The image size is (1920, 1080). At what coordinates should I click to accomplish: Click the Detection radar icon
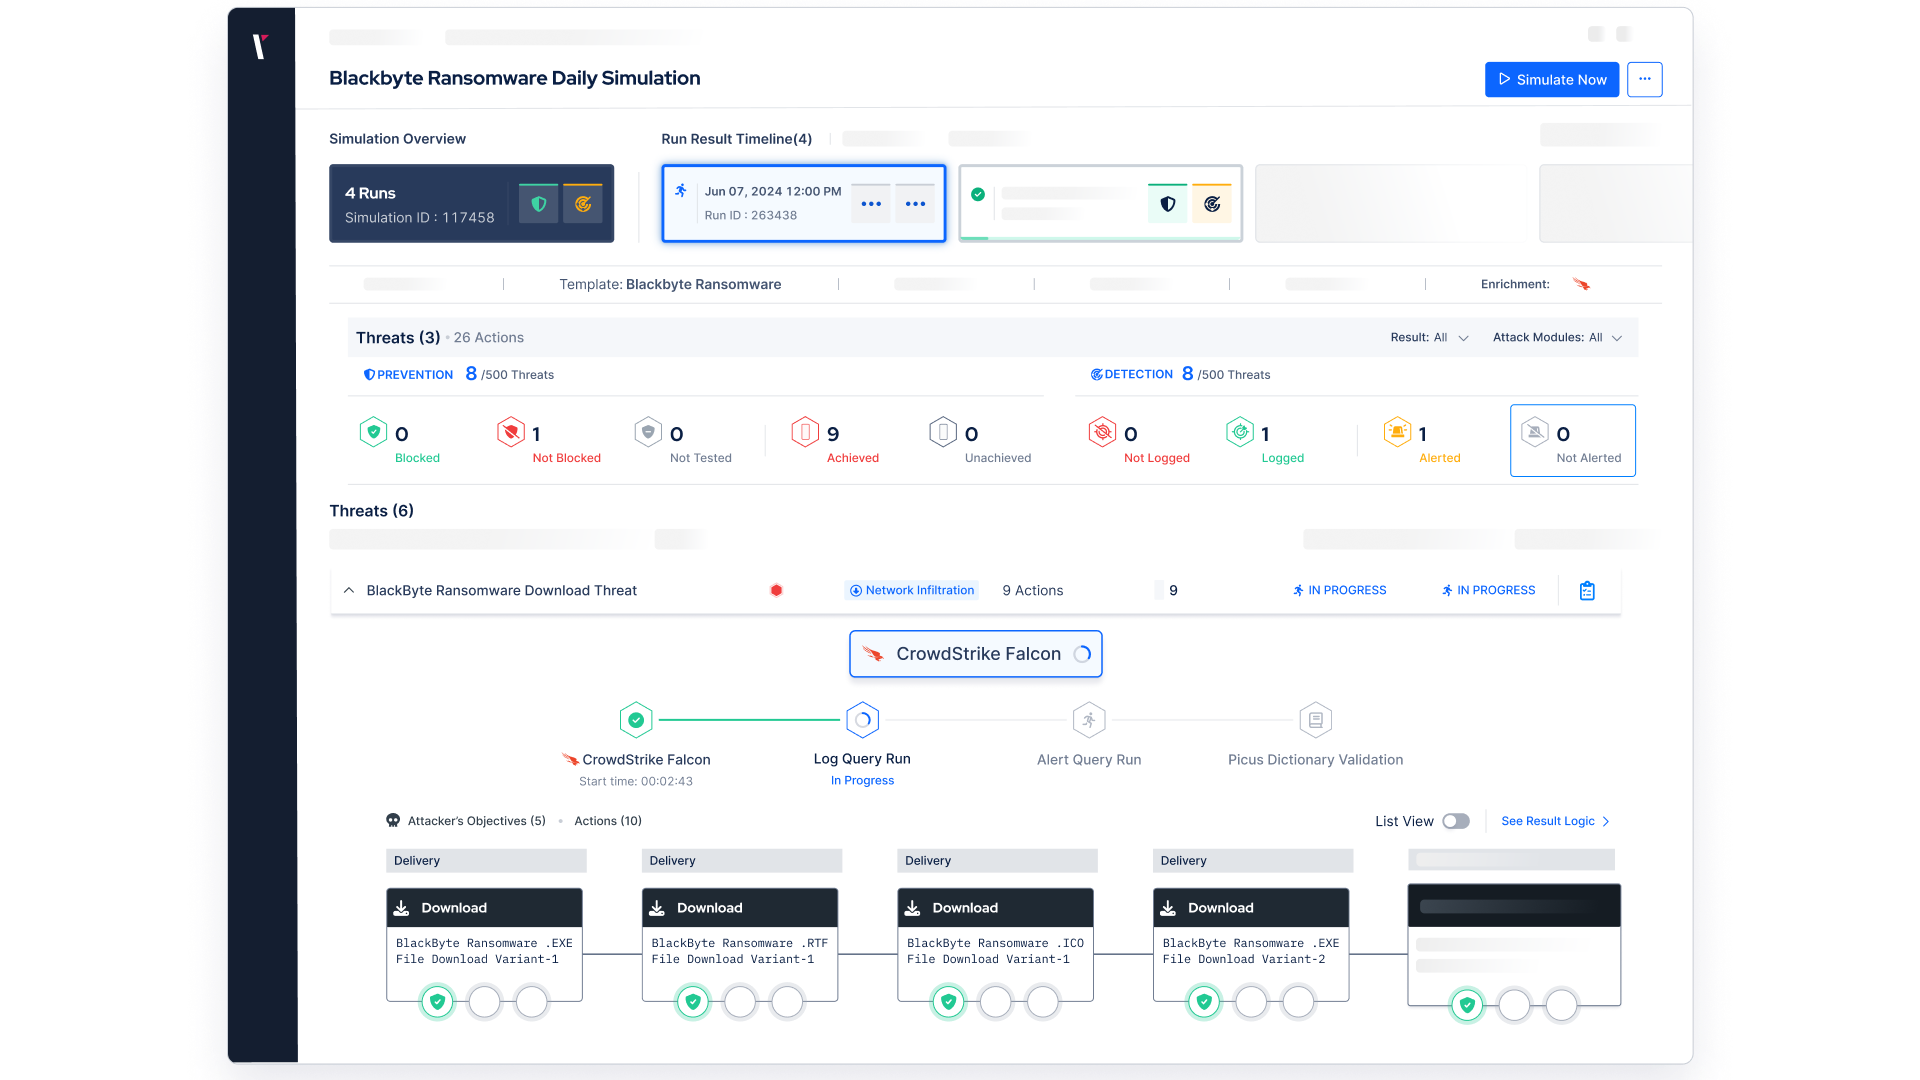coord(1098,375)
